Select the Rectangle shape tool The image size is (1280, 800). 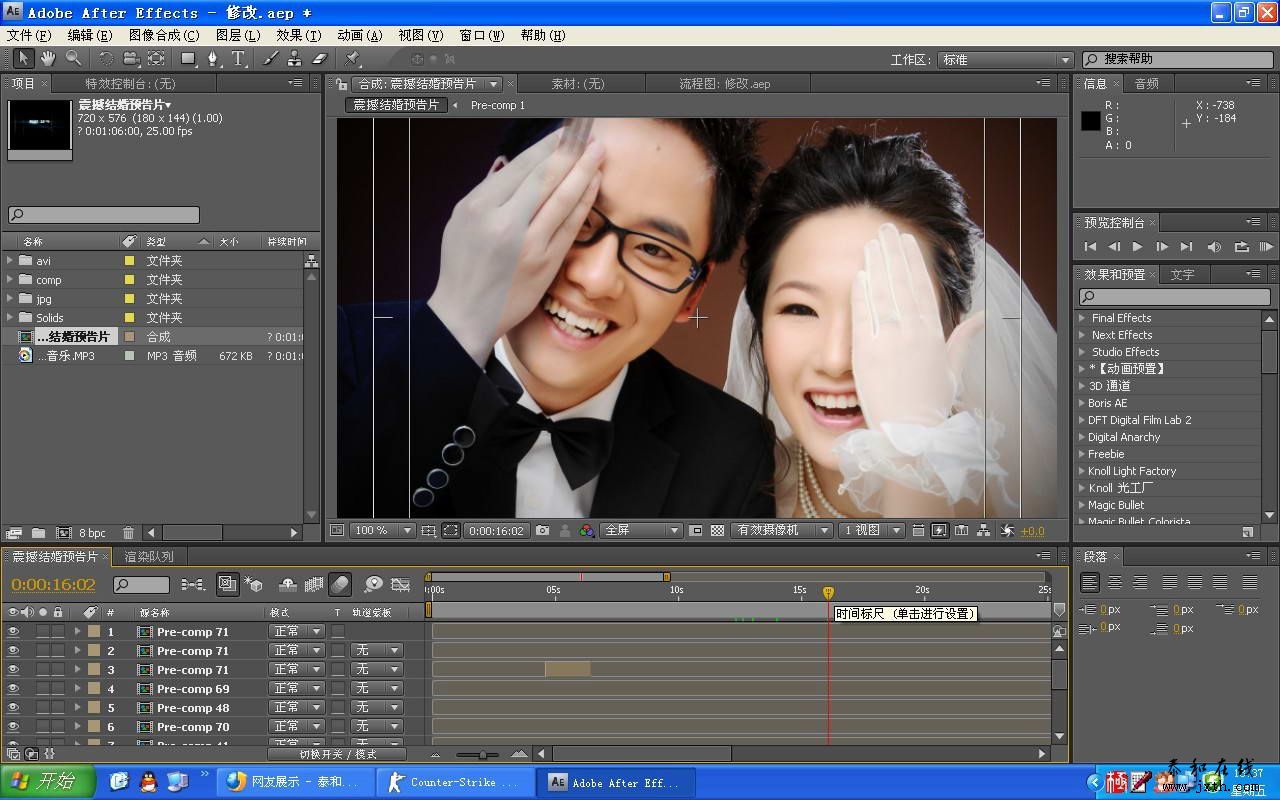pos(188,59)
